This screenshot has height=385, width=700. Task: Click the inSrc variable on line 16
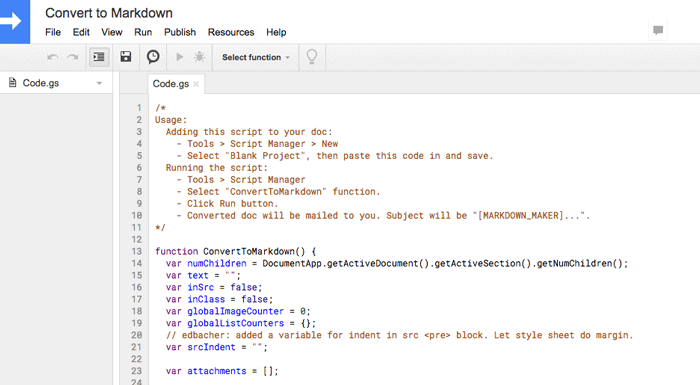click(200, 287)
